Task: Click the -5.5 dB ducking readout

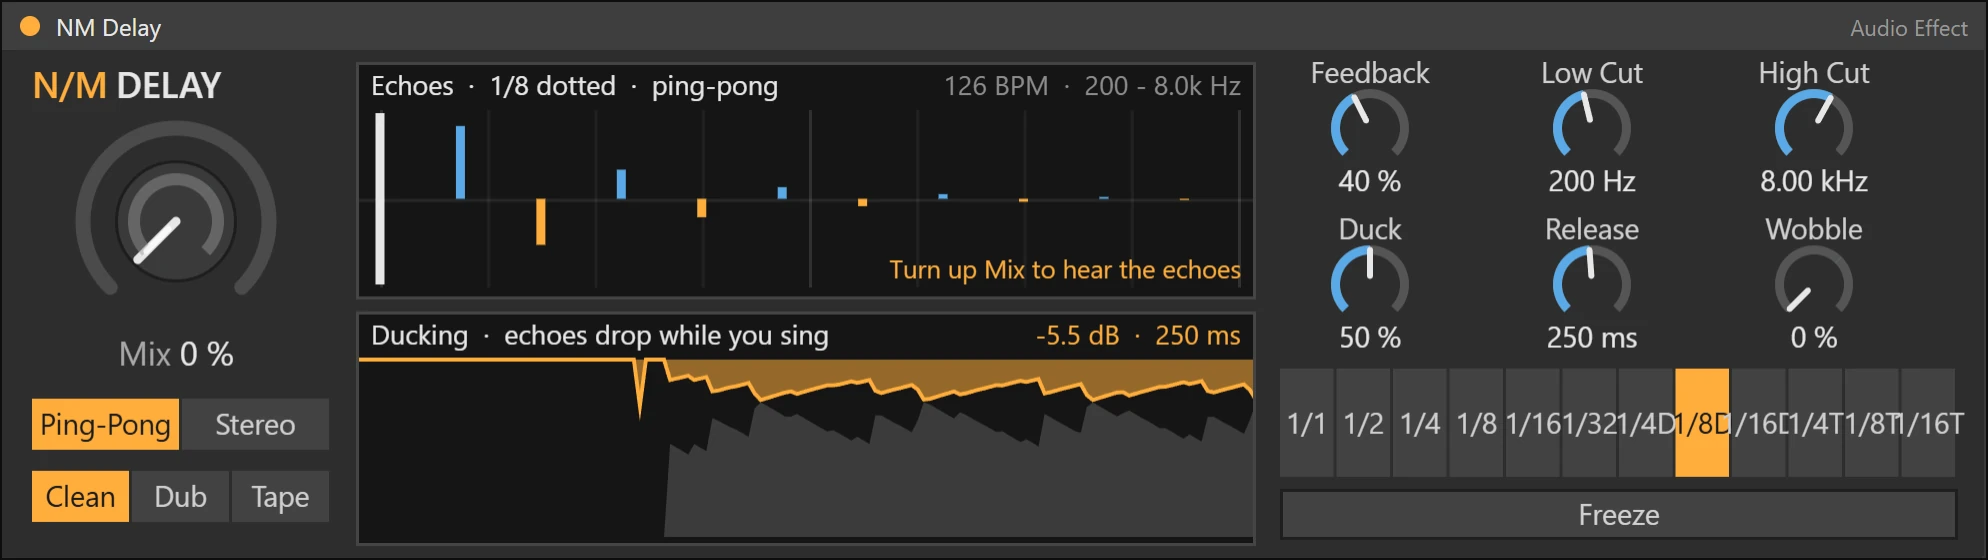Action: 1077,335
